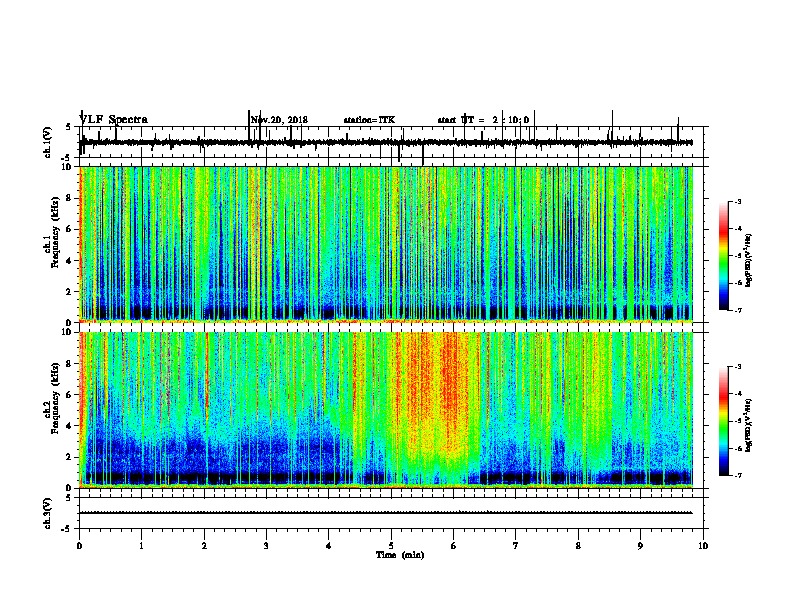Click the time axis tick labeled 10
792x612 pixels.
(703, 546)
